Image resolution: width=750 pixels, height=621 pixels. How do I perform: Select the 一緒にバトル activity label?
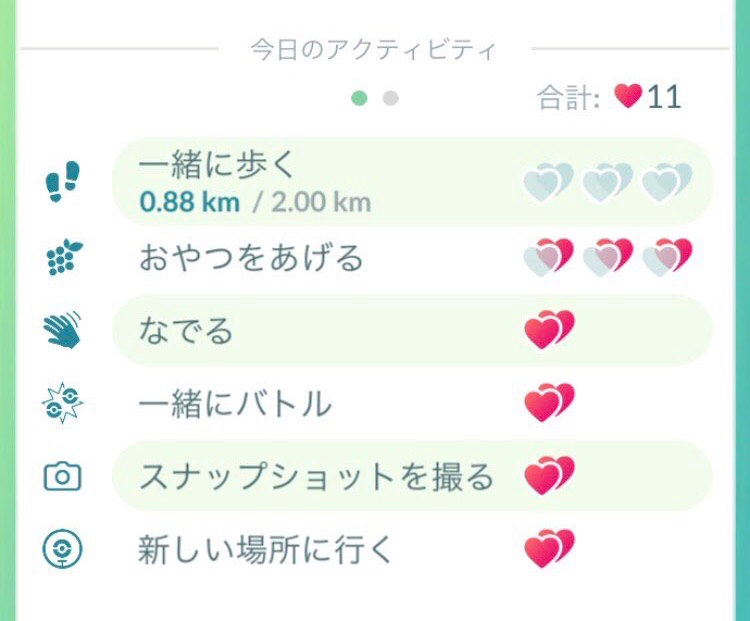234,403
